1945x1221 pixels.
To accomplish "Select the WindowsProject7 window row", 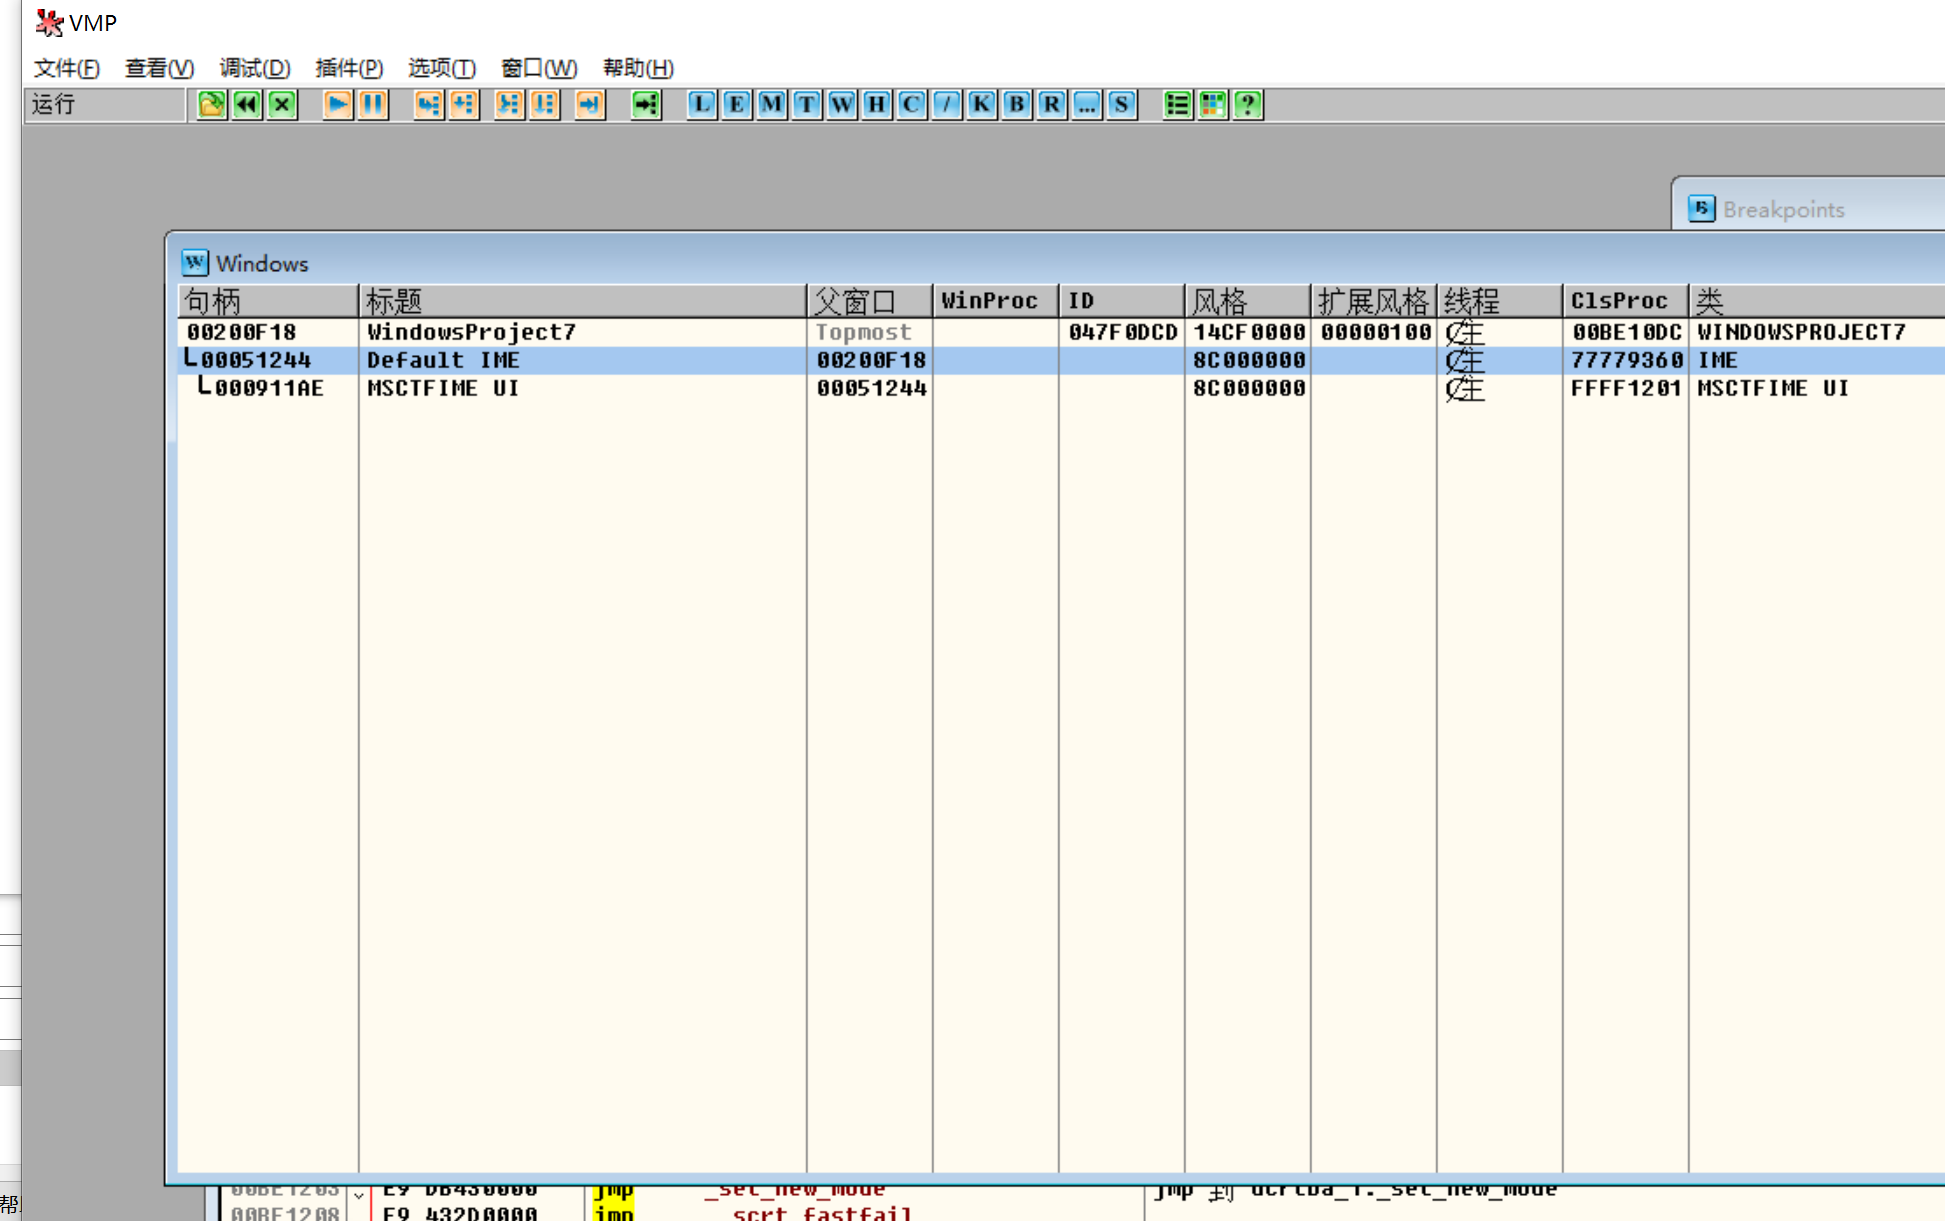I will [470, 332].
